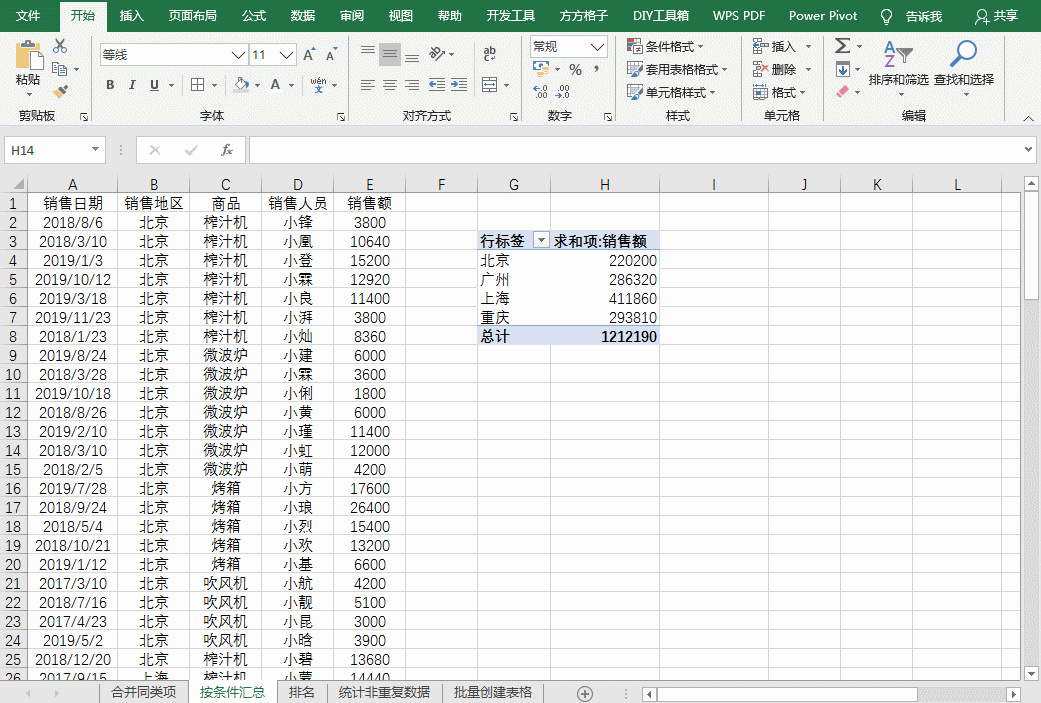Click the wén phonetic guide icon
The height and width of the screenshot is (703, 1041).
319,85
